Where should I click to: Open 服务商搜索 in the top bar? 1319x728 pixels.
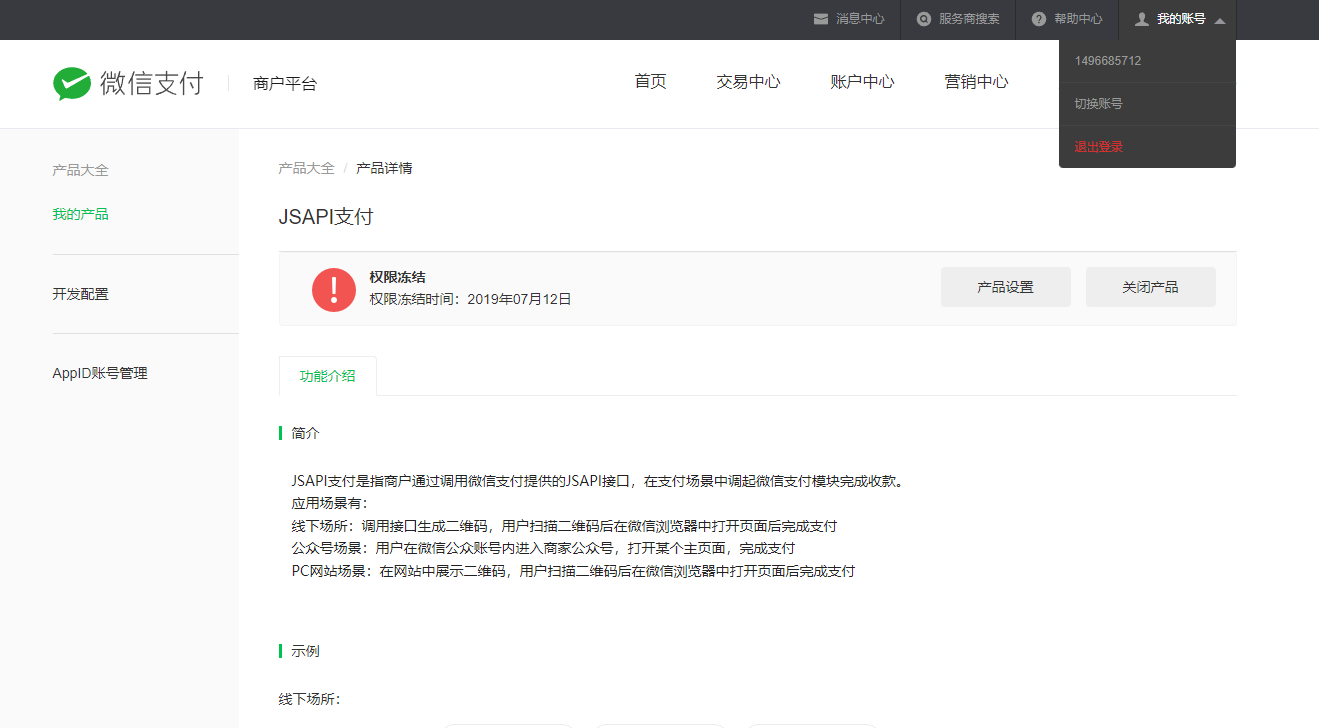[969, 19]
